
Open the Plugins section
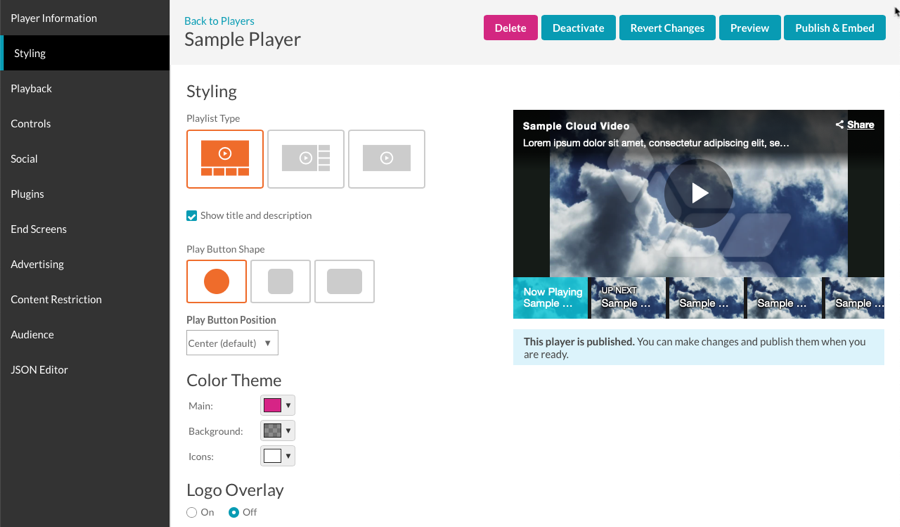tap(85, 194)
